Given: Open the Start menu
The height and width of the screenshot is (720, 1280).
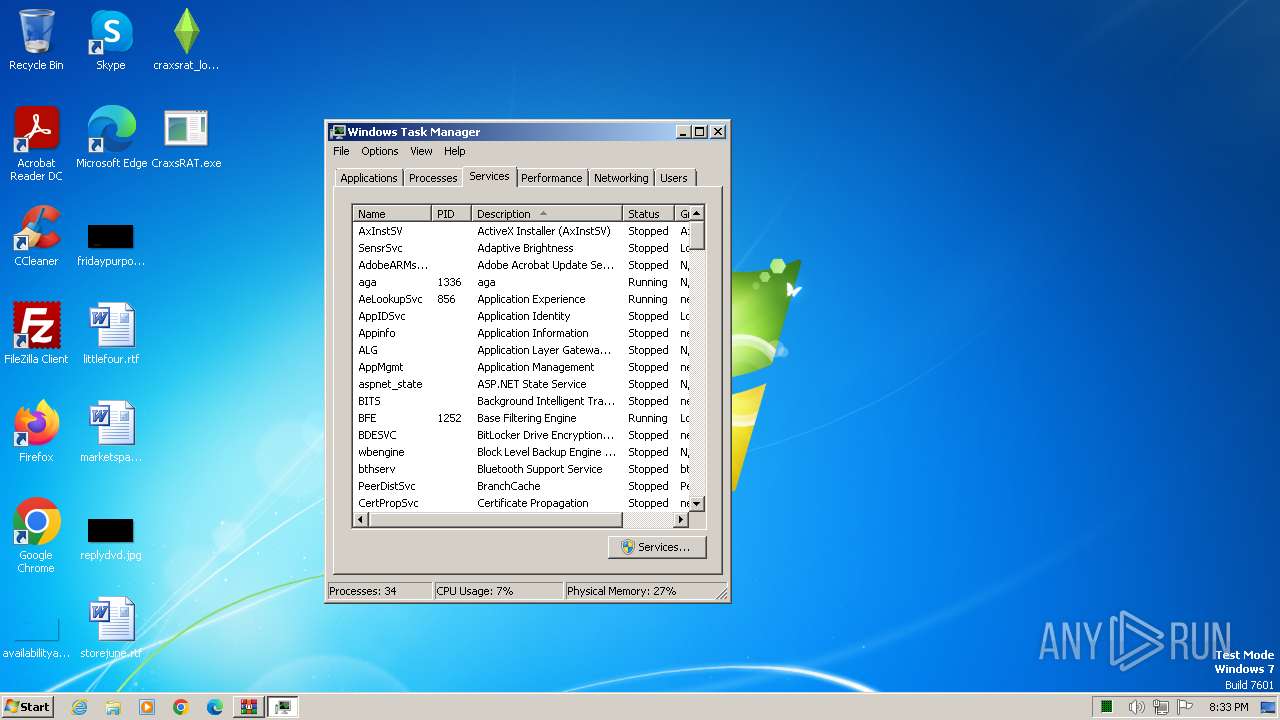Looking at the screenshot, I should point(28,707).
